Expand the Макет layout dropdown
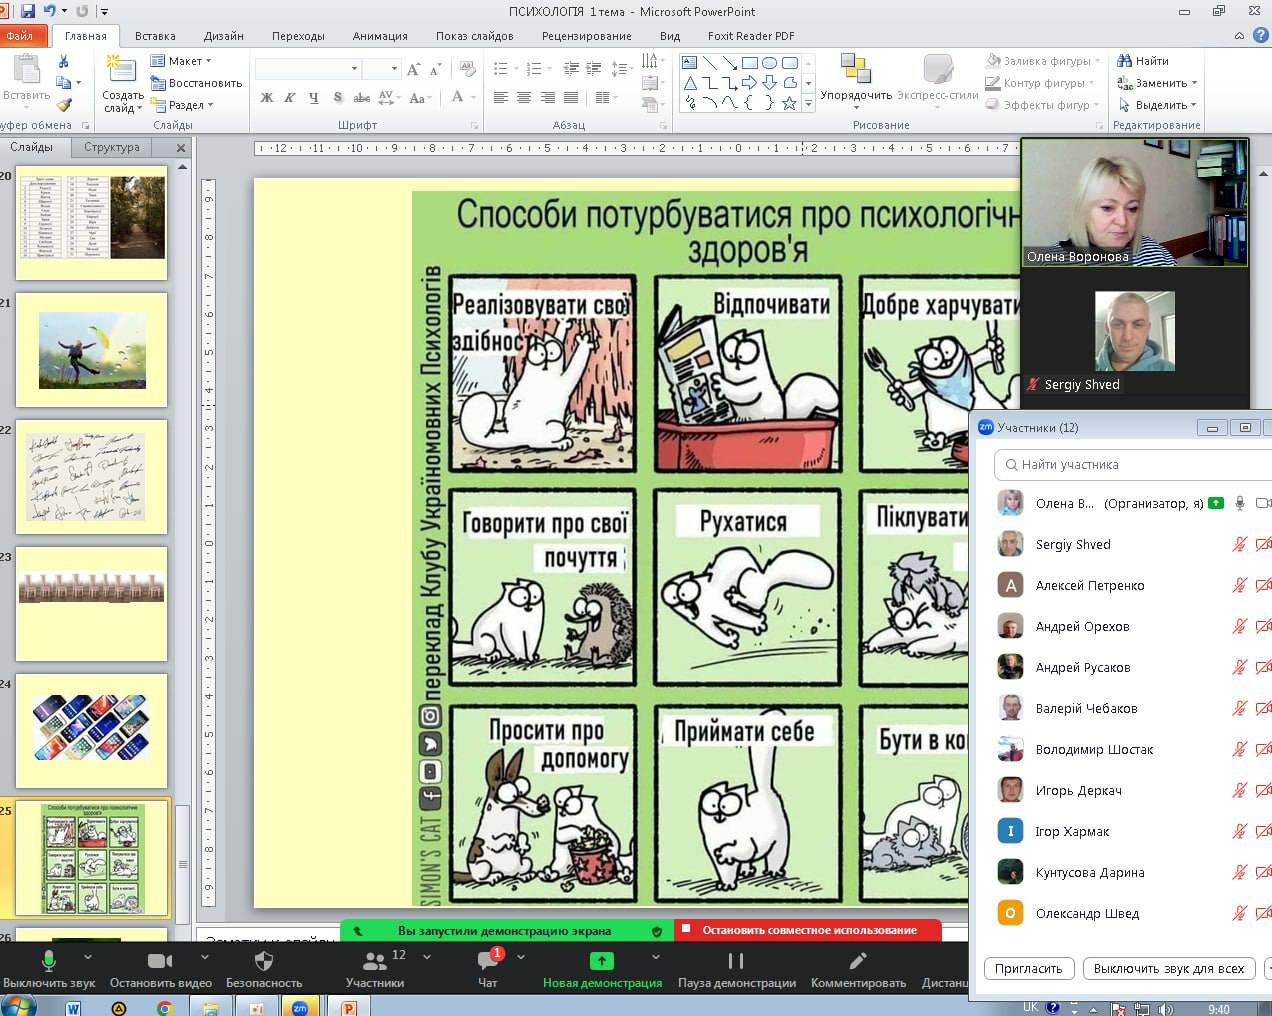The width and height of the screenshot is (1272, 1016). [x=182, y=61]
